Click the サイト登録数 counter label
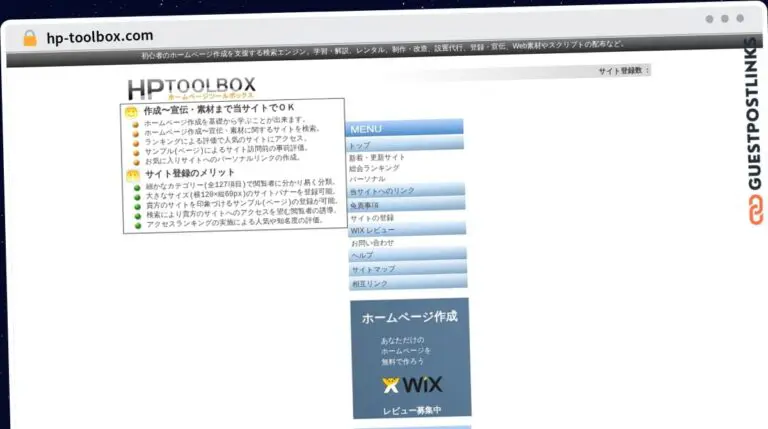Image resolution: width=768 pixels, height=429 pixels. click(623, 71)
